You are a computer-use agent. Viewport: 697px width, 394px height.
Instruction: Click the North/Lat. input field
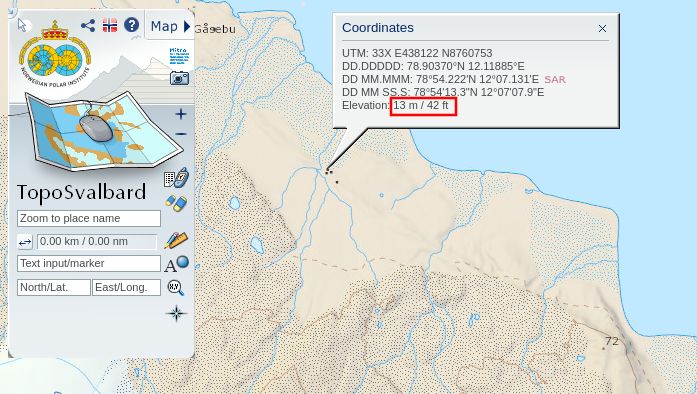coord(54,287)
